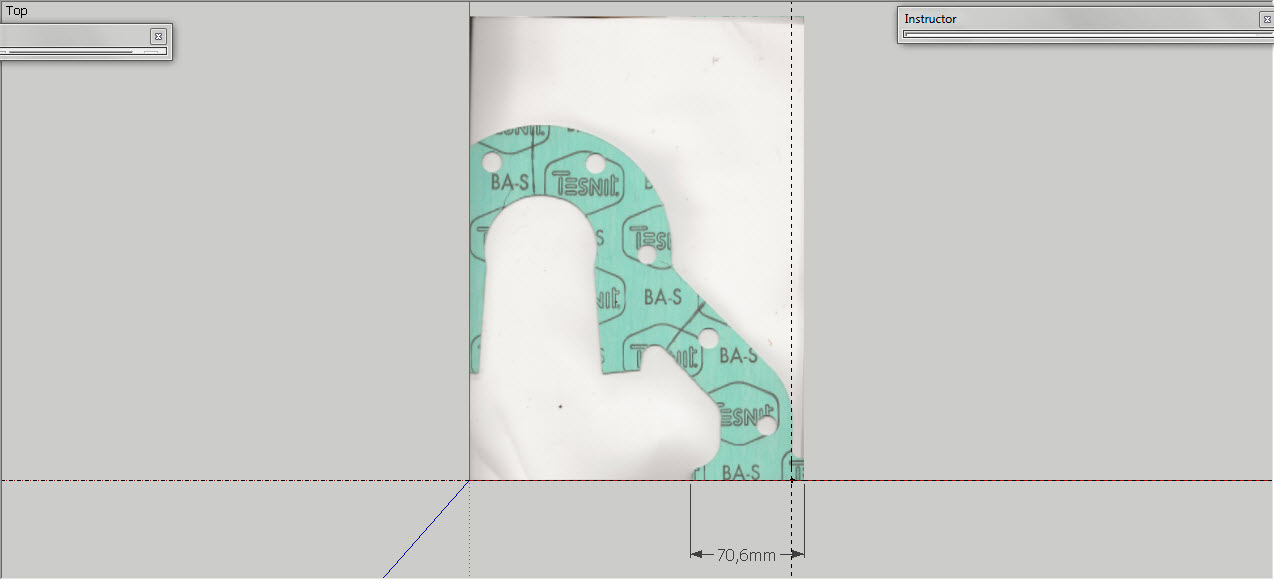Click the top-left bolt hole of gasket
Viewport: 1274px width, 580px height.
click(491, 162)
